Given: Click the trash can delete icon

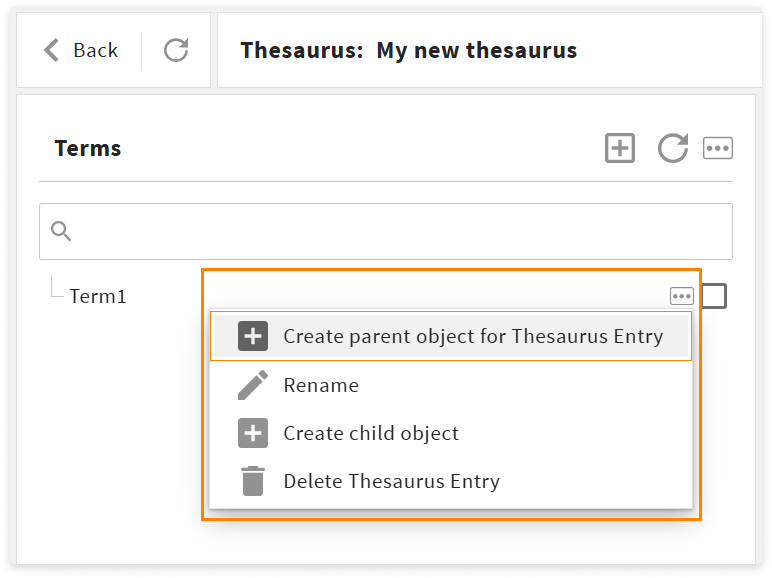Looking at the screenshot, I should click(x=253, y=481).
